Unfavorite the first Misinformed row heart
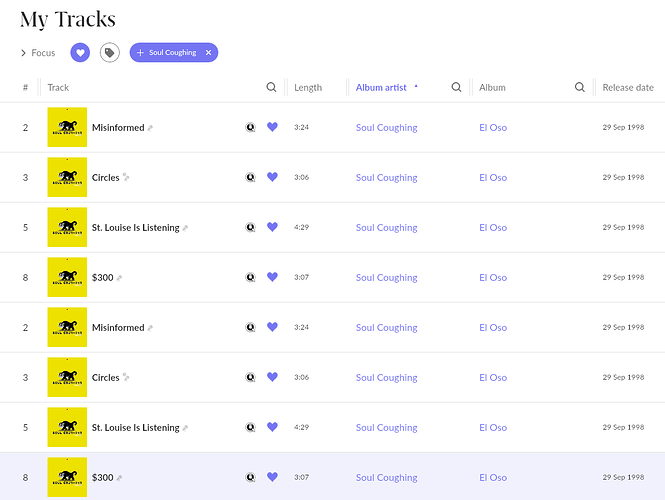 pos(272,127)
